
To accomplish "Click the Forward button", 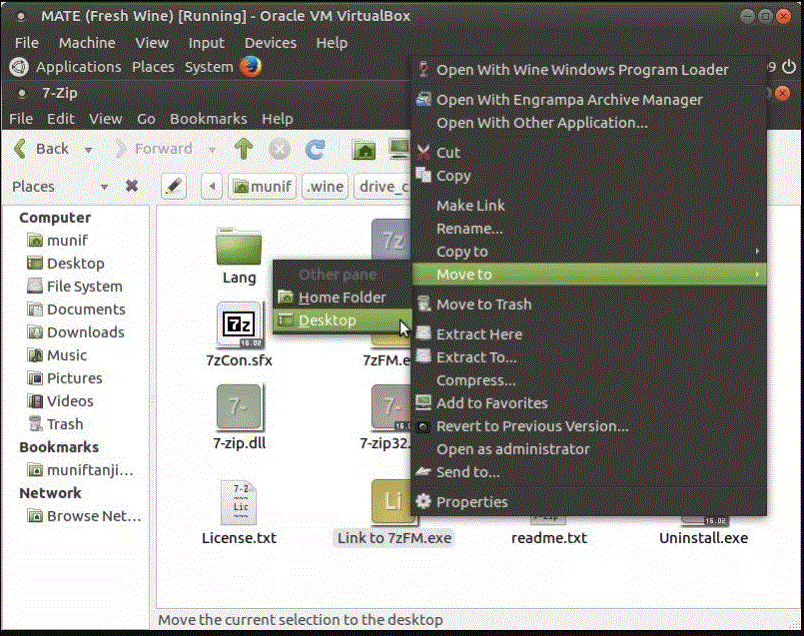I will [154, 149].
